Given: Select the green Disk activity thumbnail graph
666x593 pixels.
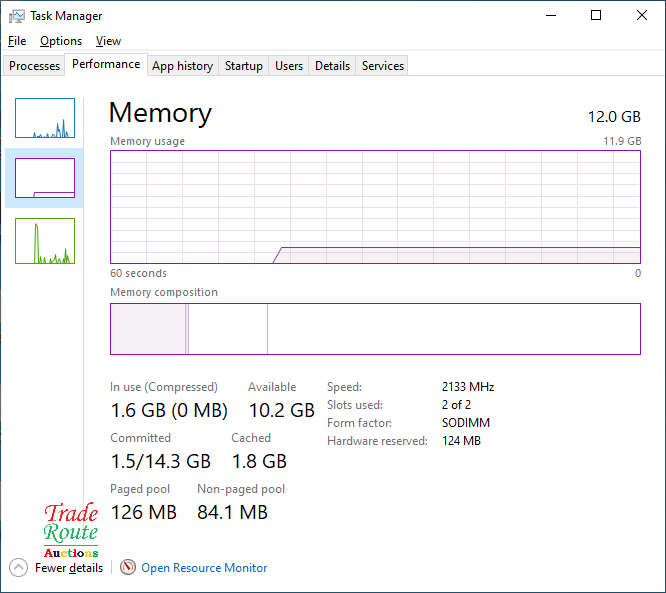Looking at the screenshot, I should 45,241.
